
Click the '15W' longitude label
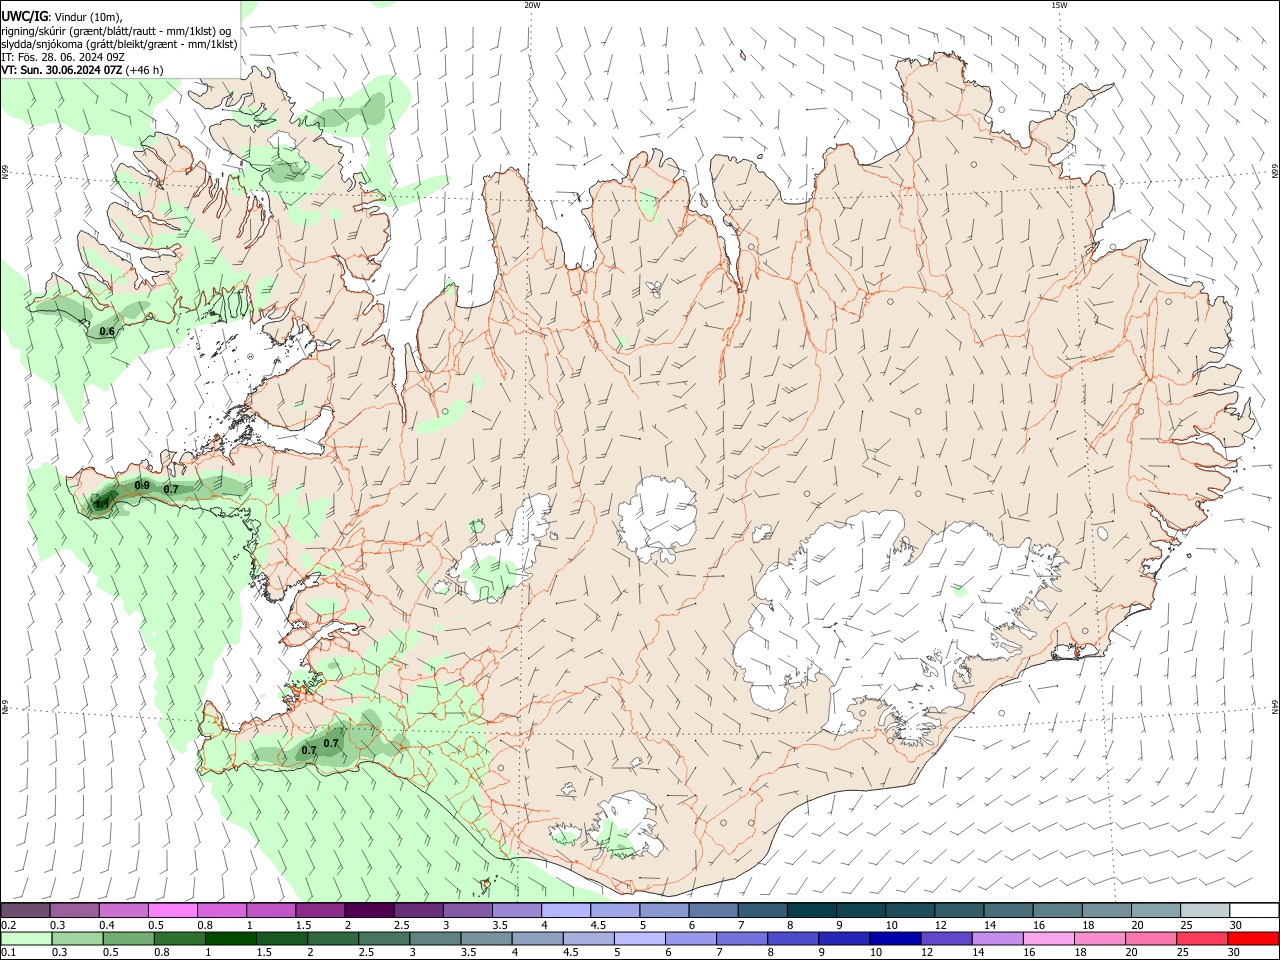click(1059, 5)
